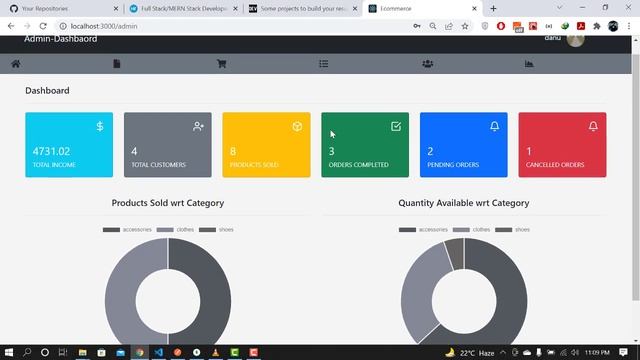Open the zoom magnifier icon in address bar
This screenshot has width=640, height=360.
point(433,26)
